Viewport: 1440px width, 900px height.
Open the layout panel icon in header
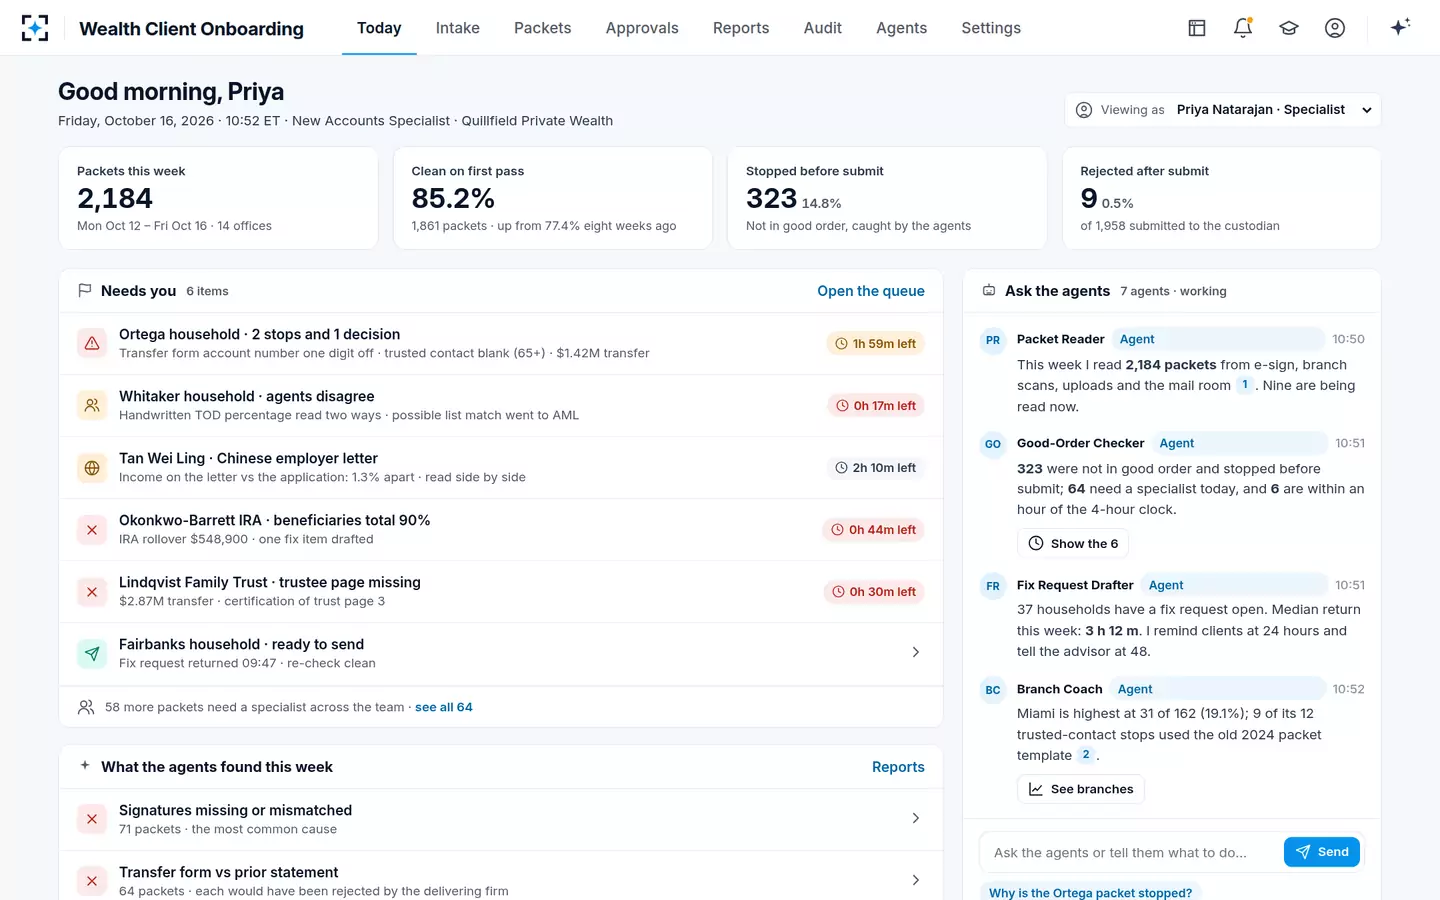tap(1197, 28)
